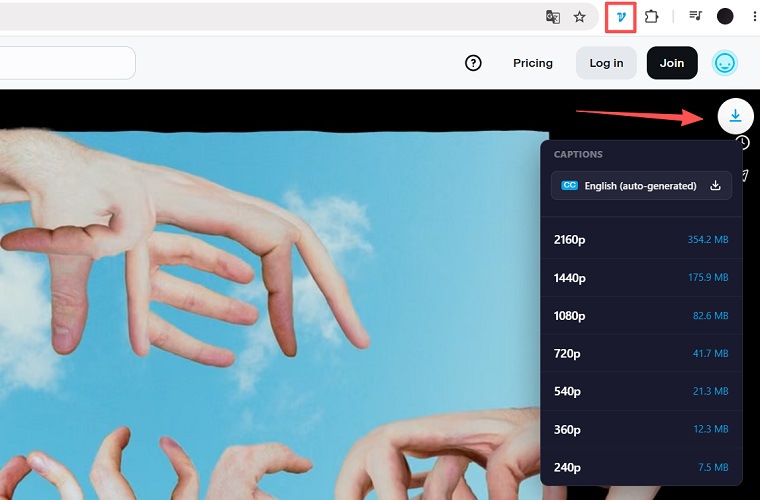Select the 2160p download option
Viewport: 760px width, 500px height.
[x=641, y=239]
